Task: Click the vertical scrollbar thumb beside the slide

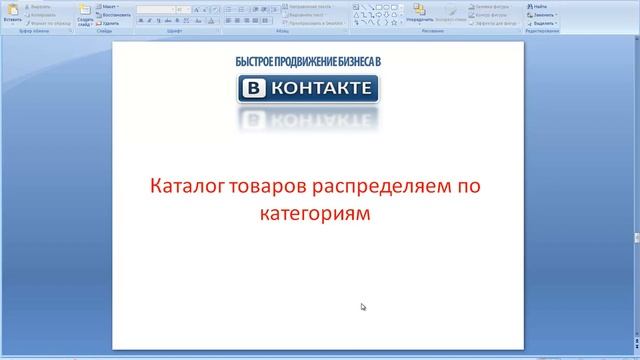Action: [x=637, y=238]
